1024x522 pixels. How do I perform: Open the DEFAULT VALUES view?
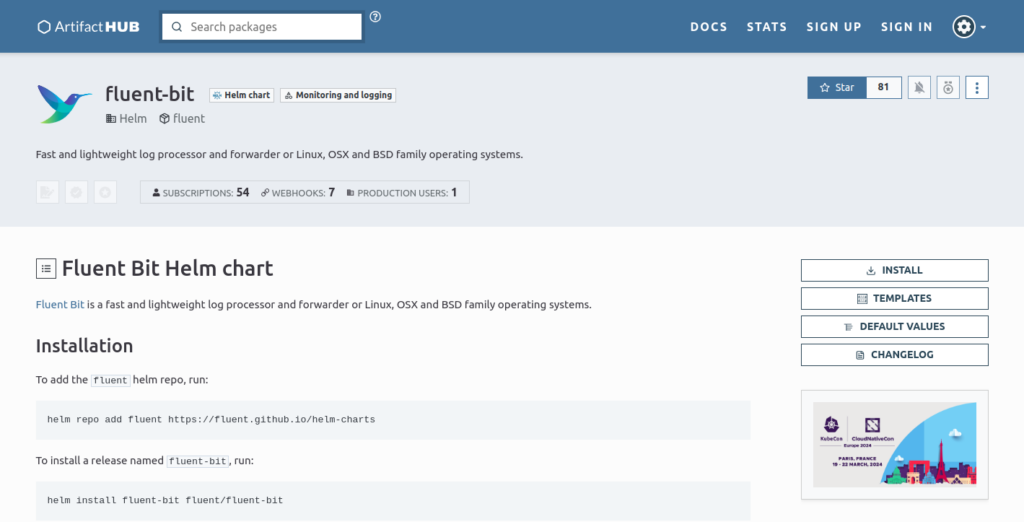pos(894,326)
